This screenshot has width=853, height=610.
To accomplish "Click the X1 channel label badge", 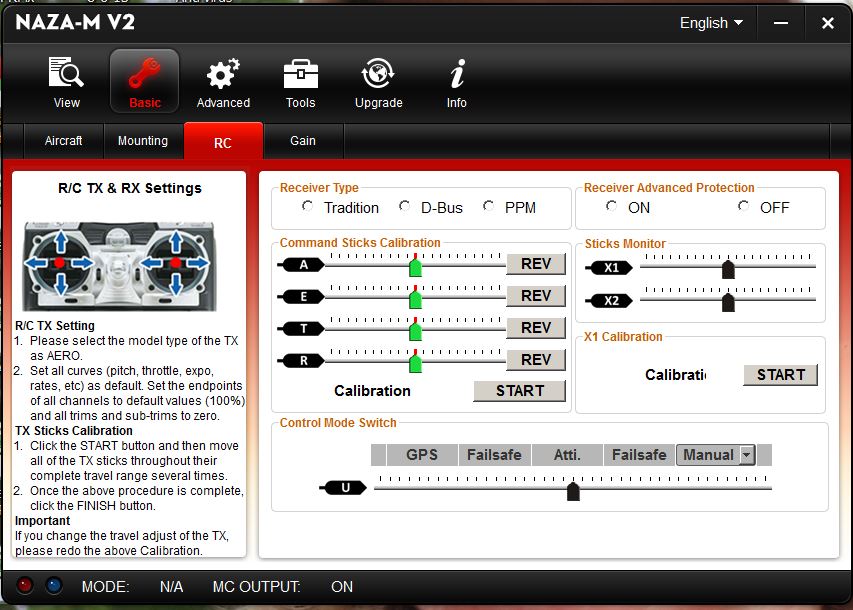I will pyautogui.click(x=609, y=268).
